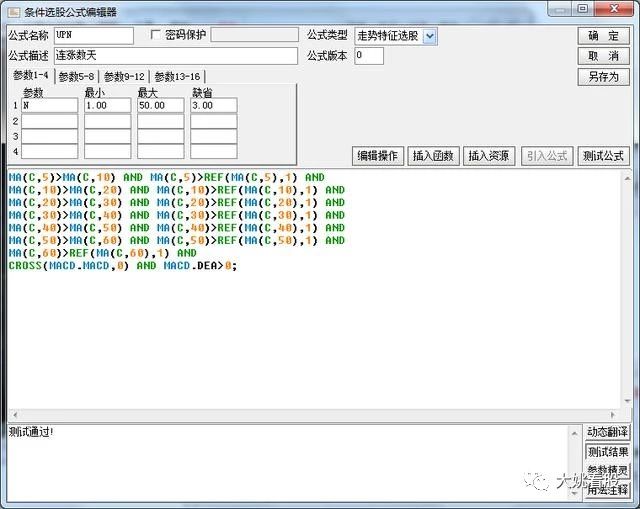The width and height of the screenshot is (640, 509).
Task: Switch to the 参数1-4 tab
Action: pyautogui.click(x=31, y=76)
